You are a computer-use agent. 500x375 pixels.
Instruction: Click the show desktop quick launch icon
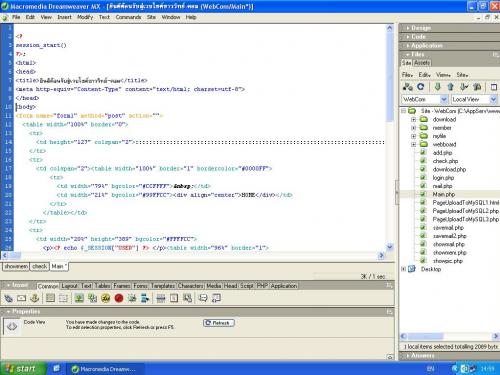pyautogui.click(x=57, y=369)
